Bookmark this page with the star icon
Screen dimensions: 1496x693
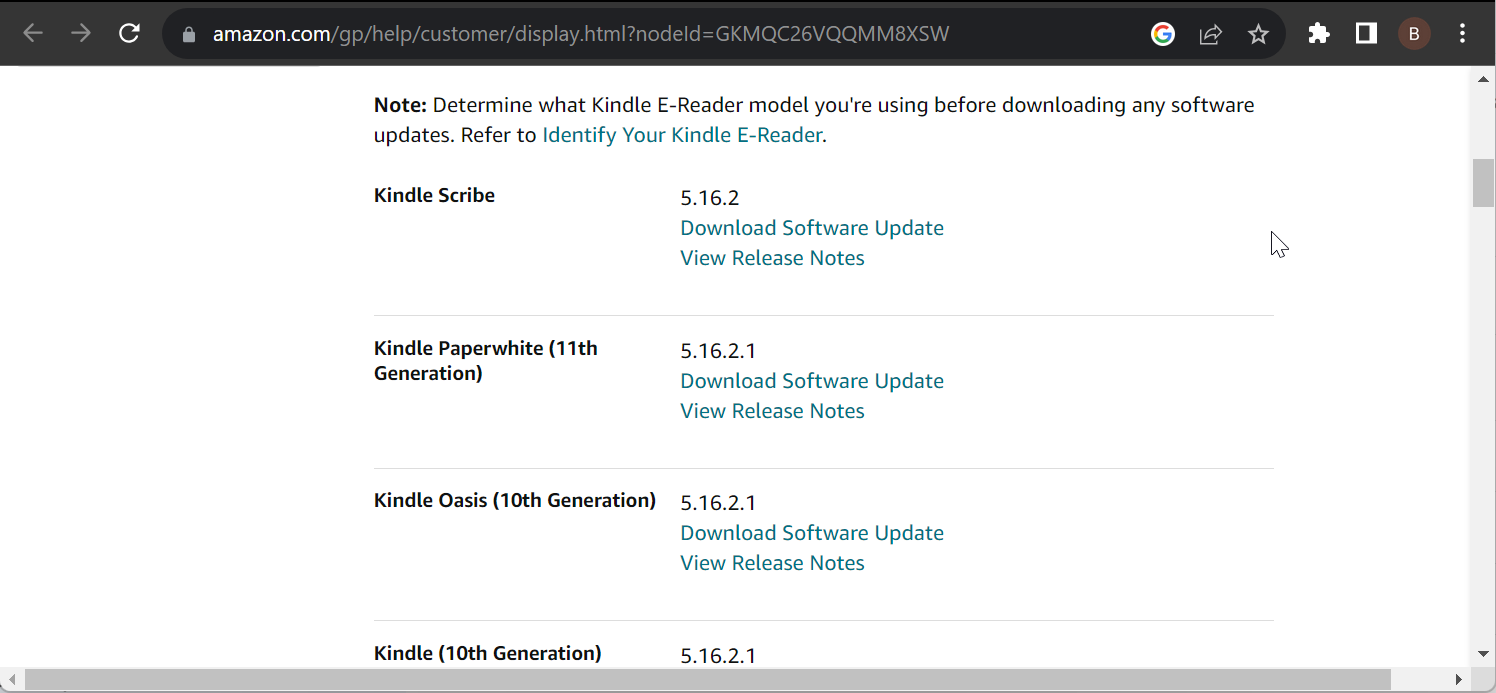1258,34
